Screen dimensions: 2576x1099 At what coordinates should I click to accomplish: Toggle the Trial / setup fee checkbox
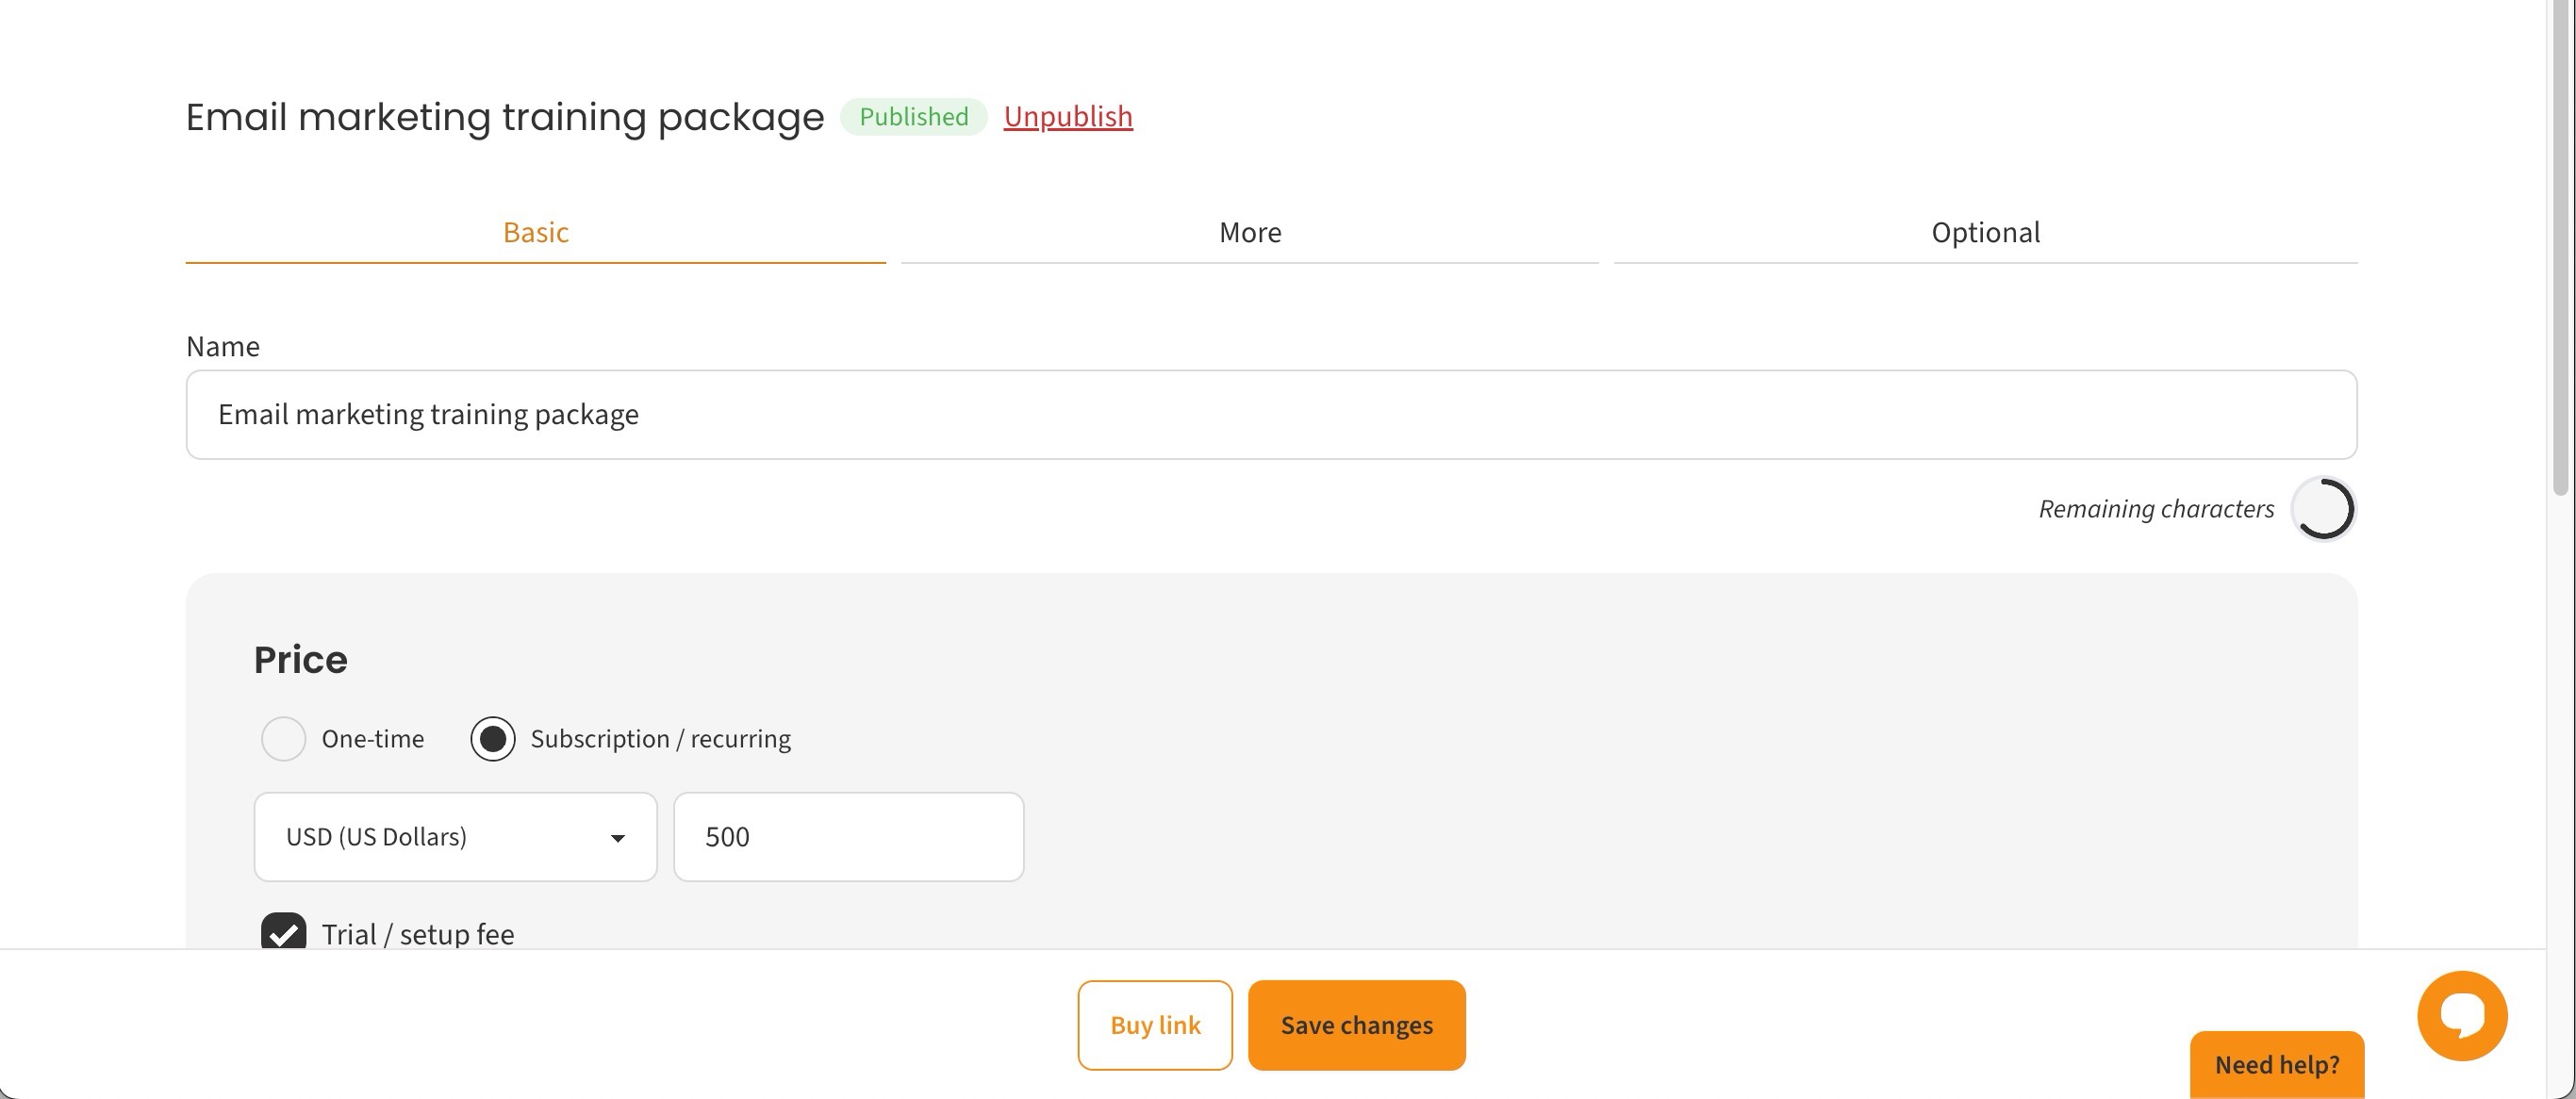pyautogui.click(x=284, y=932)
